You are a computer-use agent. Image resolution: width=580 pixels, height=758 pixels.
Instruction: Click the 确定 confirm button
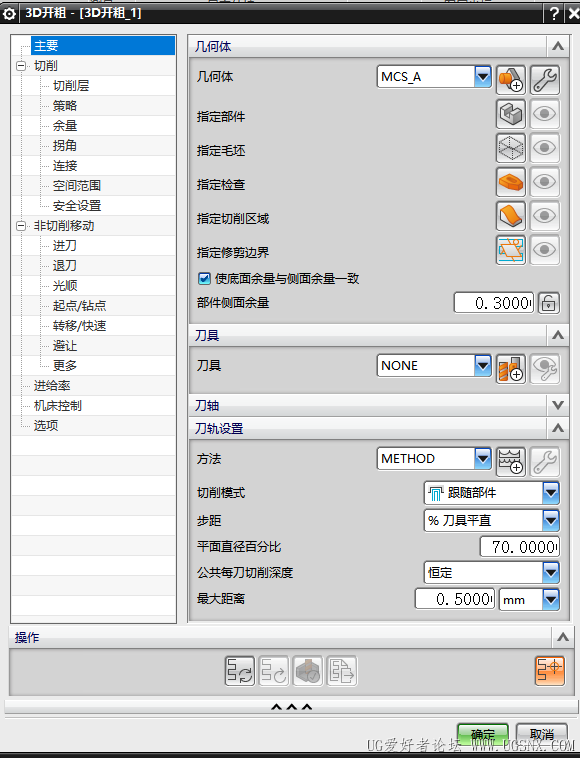(483, 735)
